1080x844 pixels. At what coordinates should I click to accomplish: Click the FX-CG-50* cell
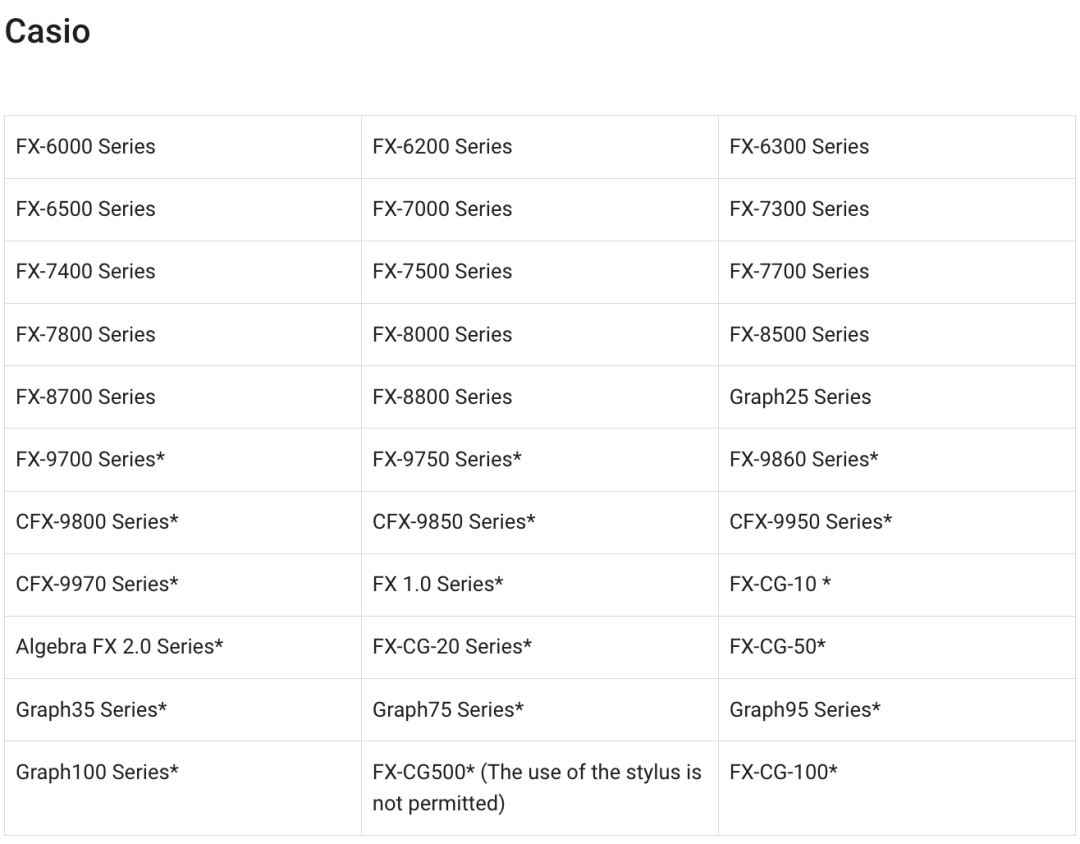(777, 647)
